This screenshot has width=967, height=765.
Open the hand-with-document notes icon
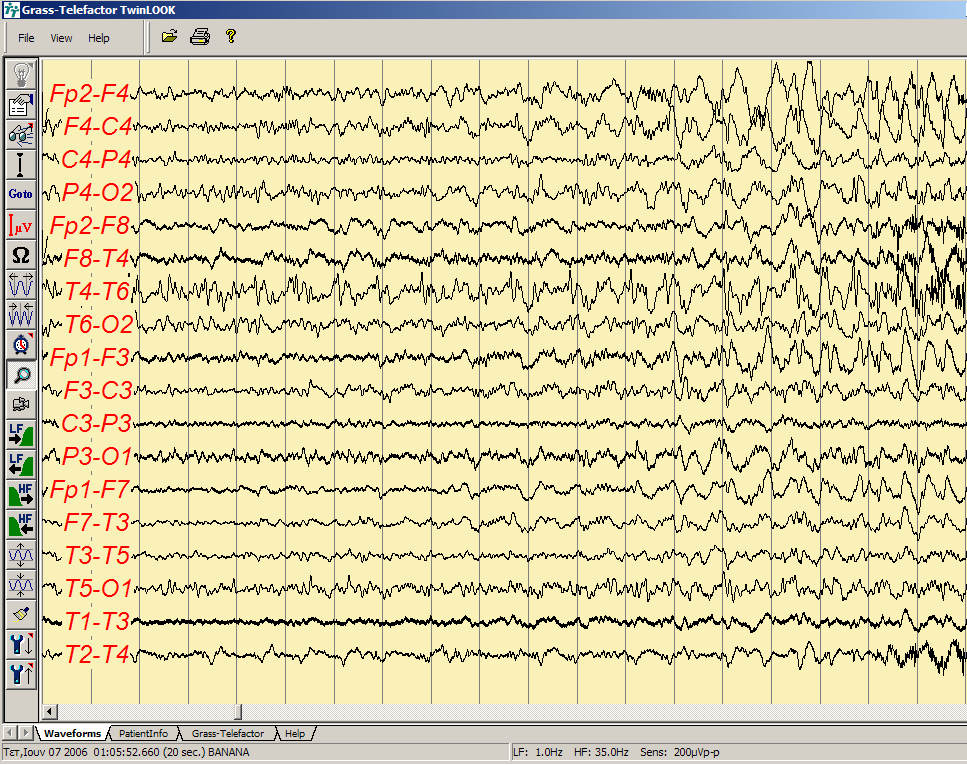pyautogui.click(x=21, y=104)
